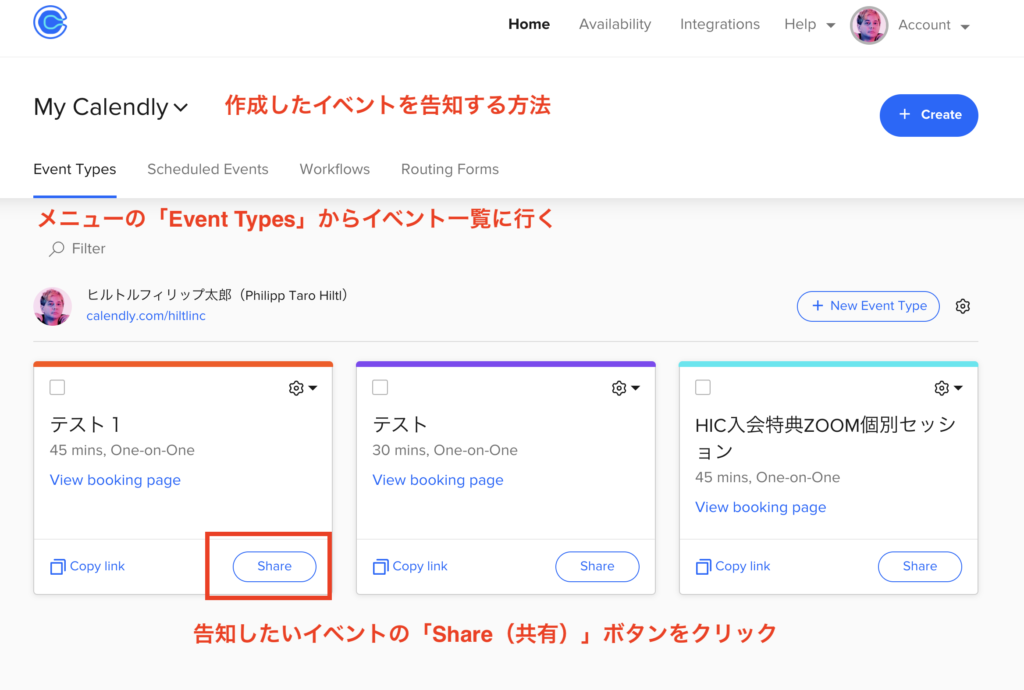Click the blue Create button
The width and height of the screenshot is (1024, 690).
[x=929, y=115]
